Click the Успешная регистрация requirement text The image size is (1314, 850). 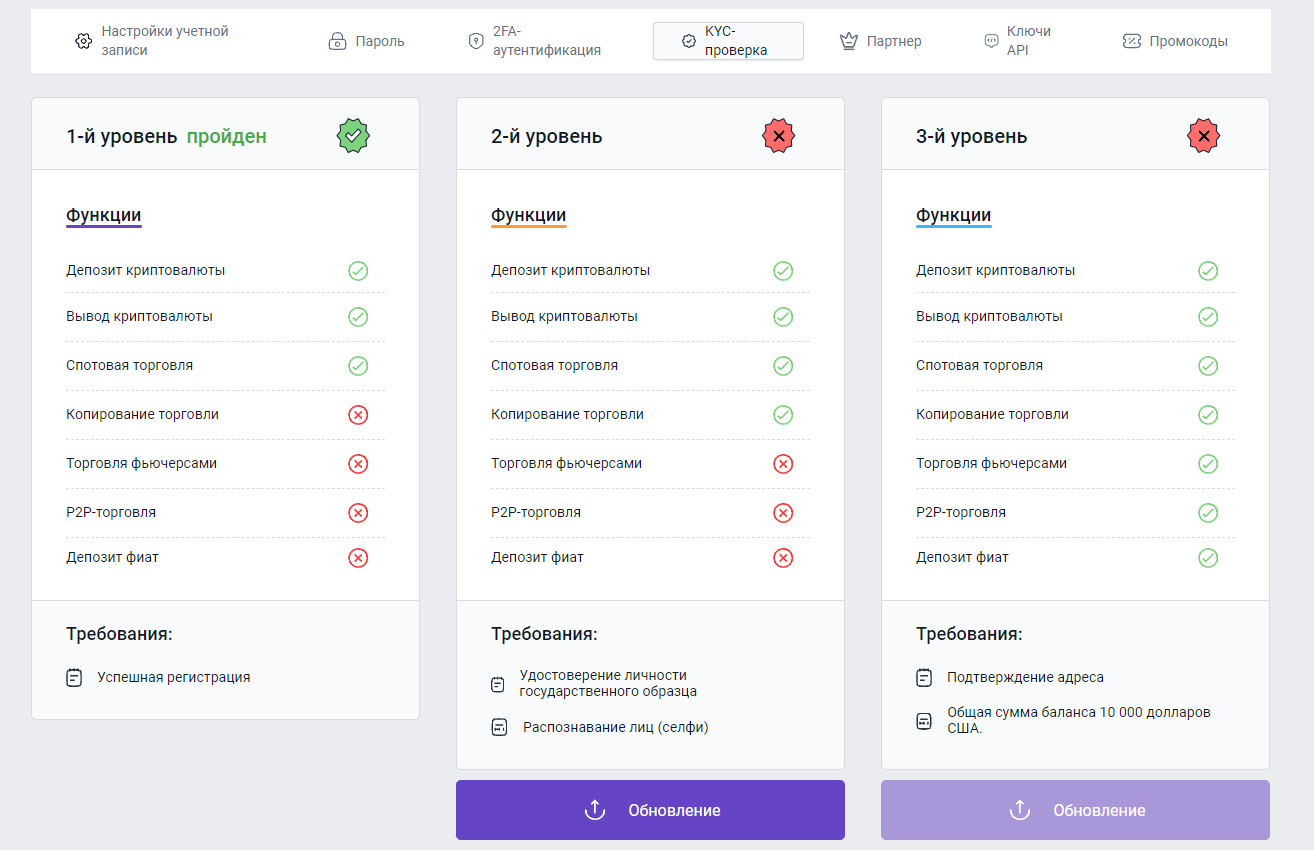pos(174,678)
